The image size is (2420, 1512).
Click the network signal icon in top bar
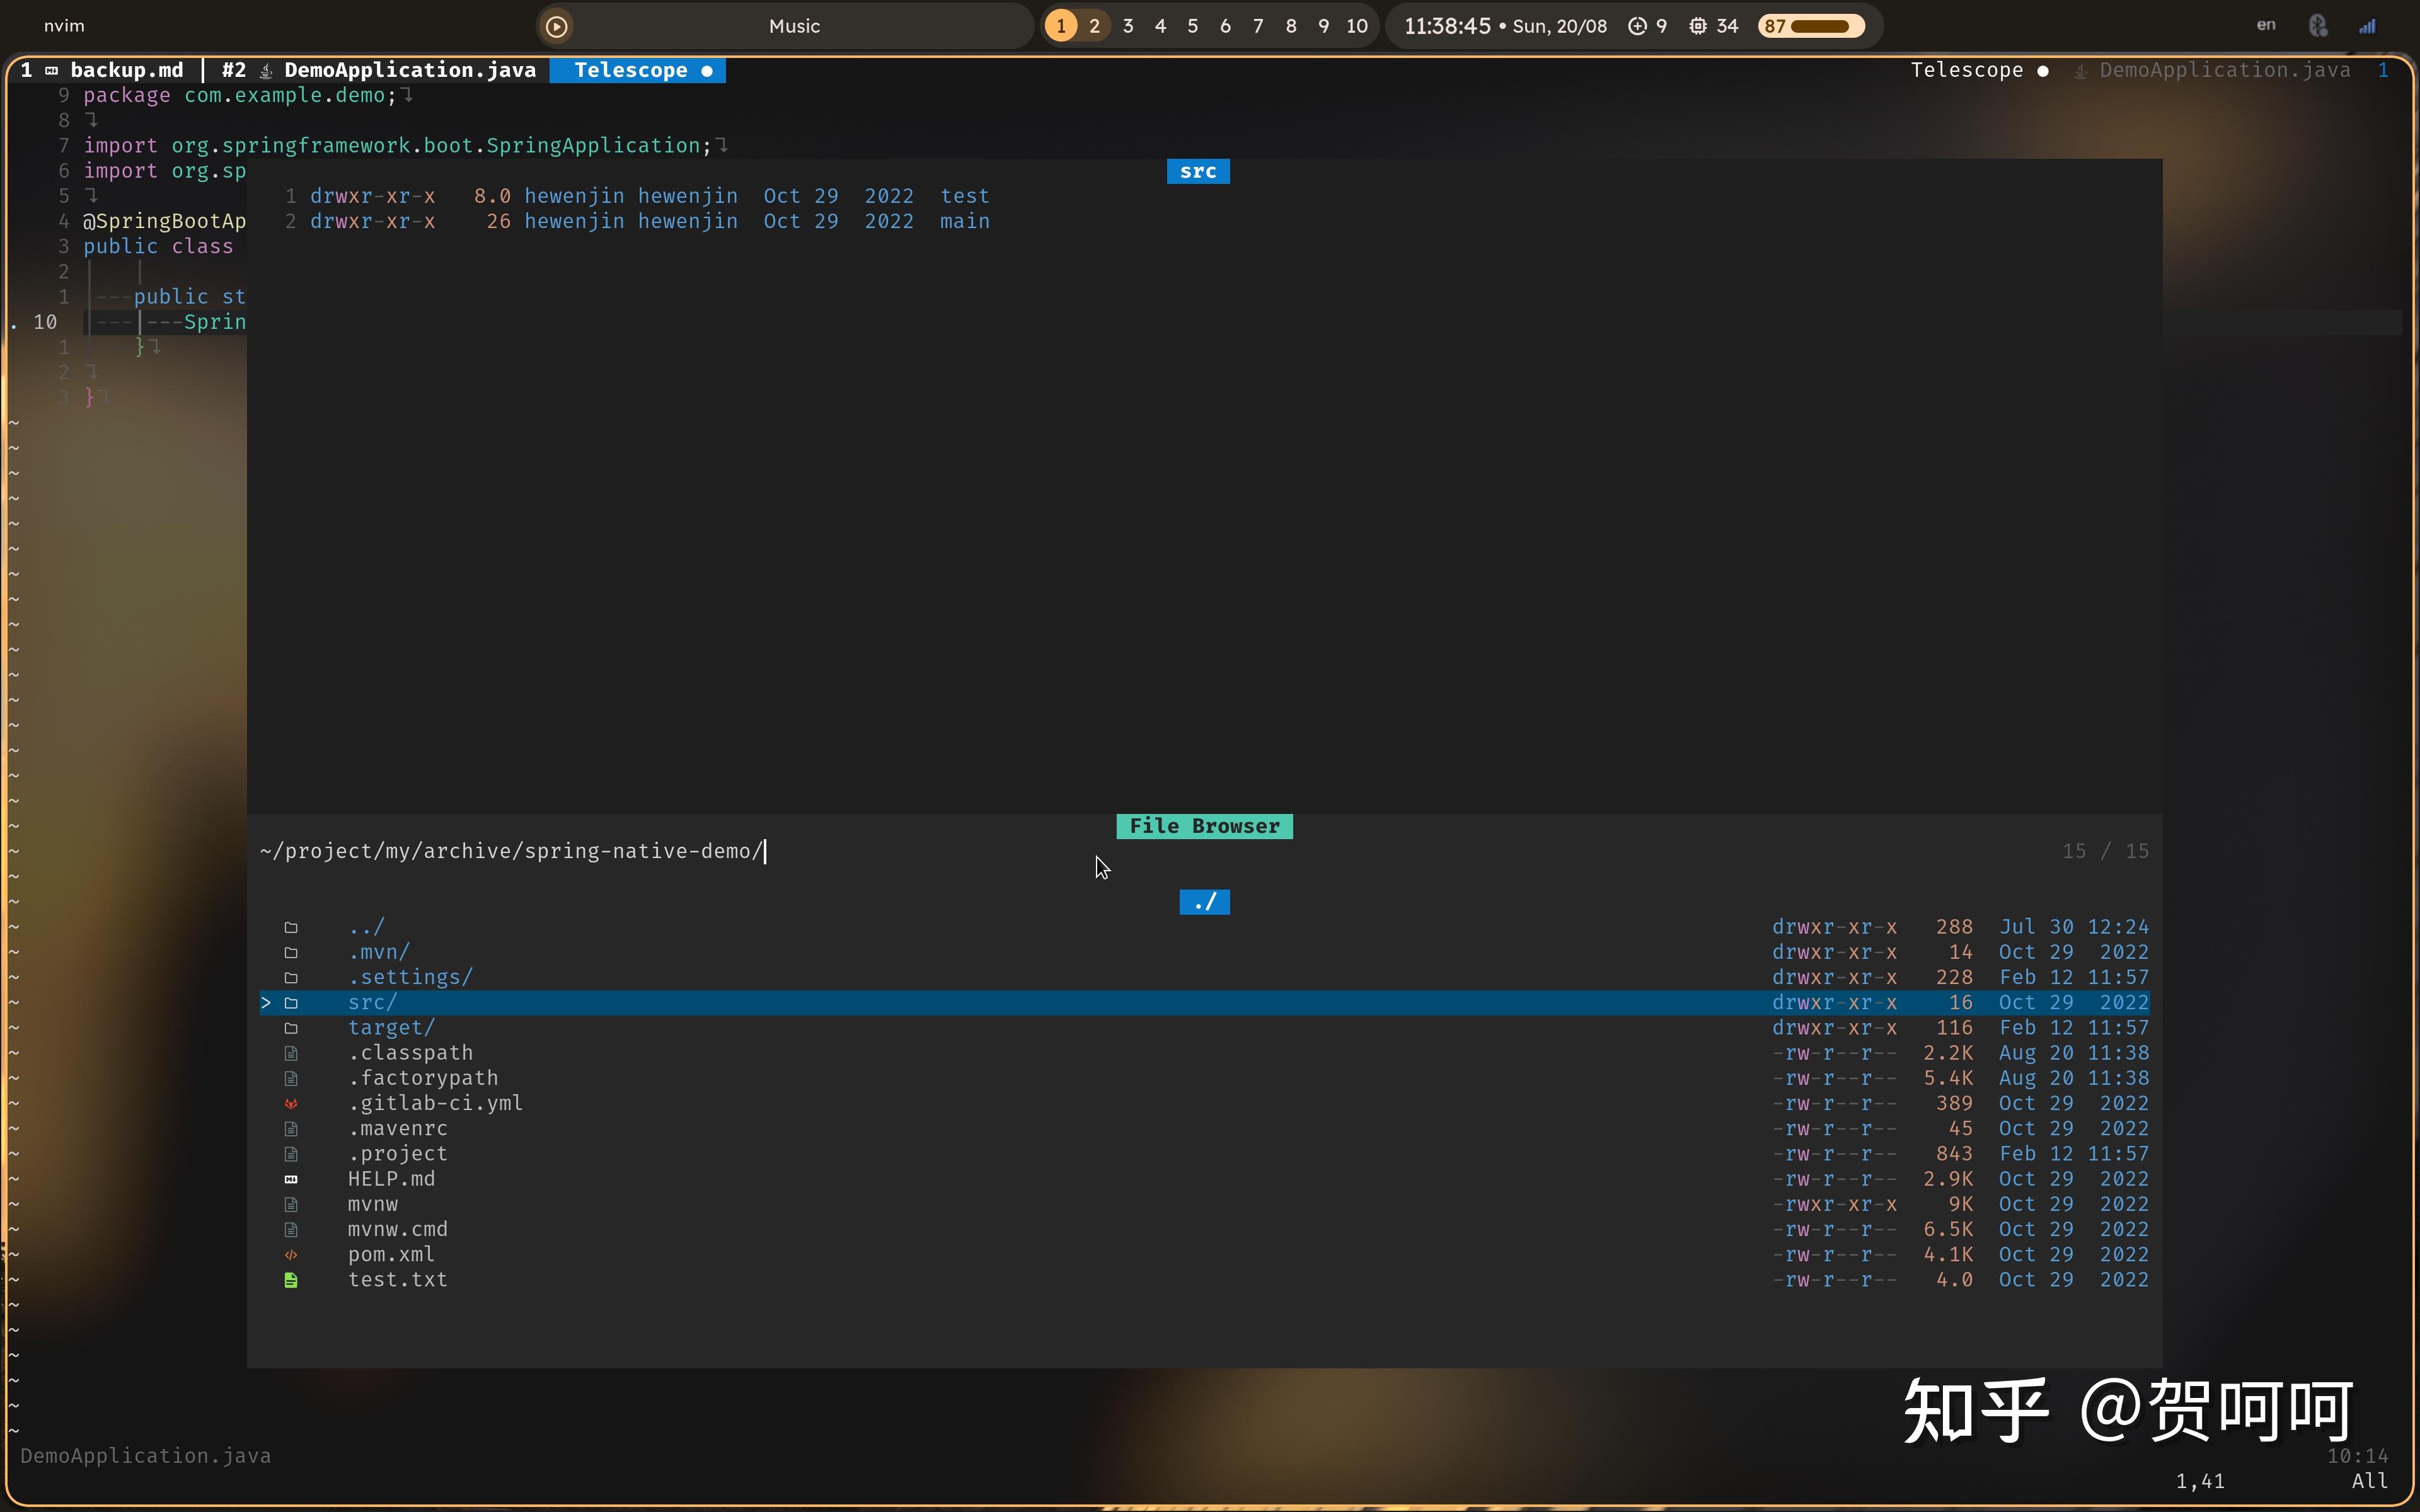pyautogui.click(x=2367, y=26)
